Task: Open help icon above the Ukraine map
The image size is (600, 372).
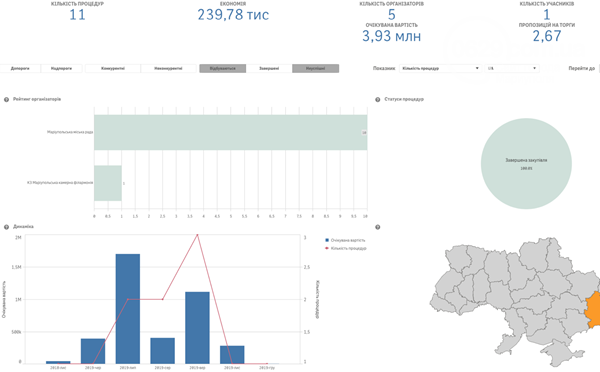Action: coord(378,227)
